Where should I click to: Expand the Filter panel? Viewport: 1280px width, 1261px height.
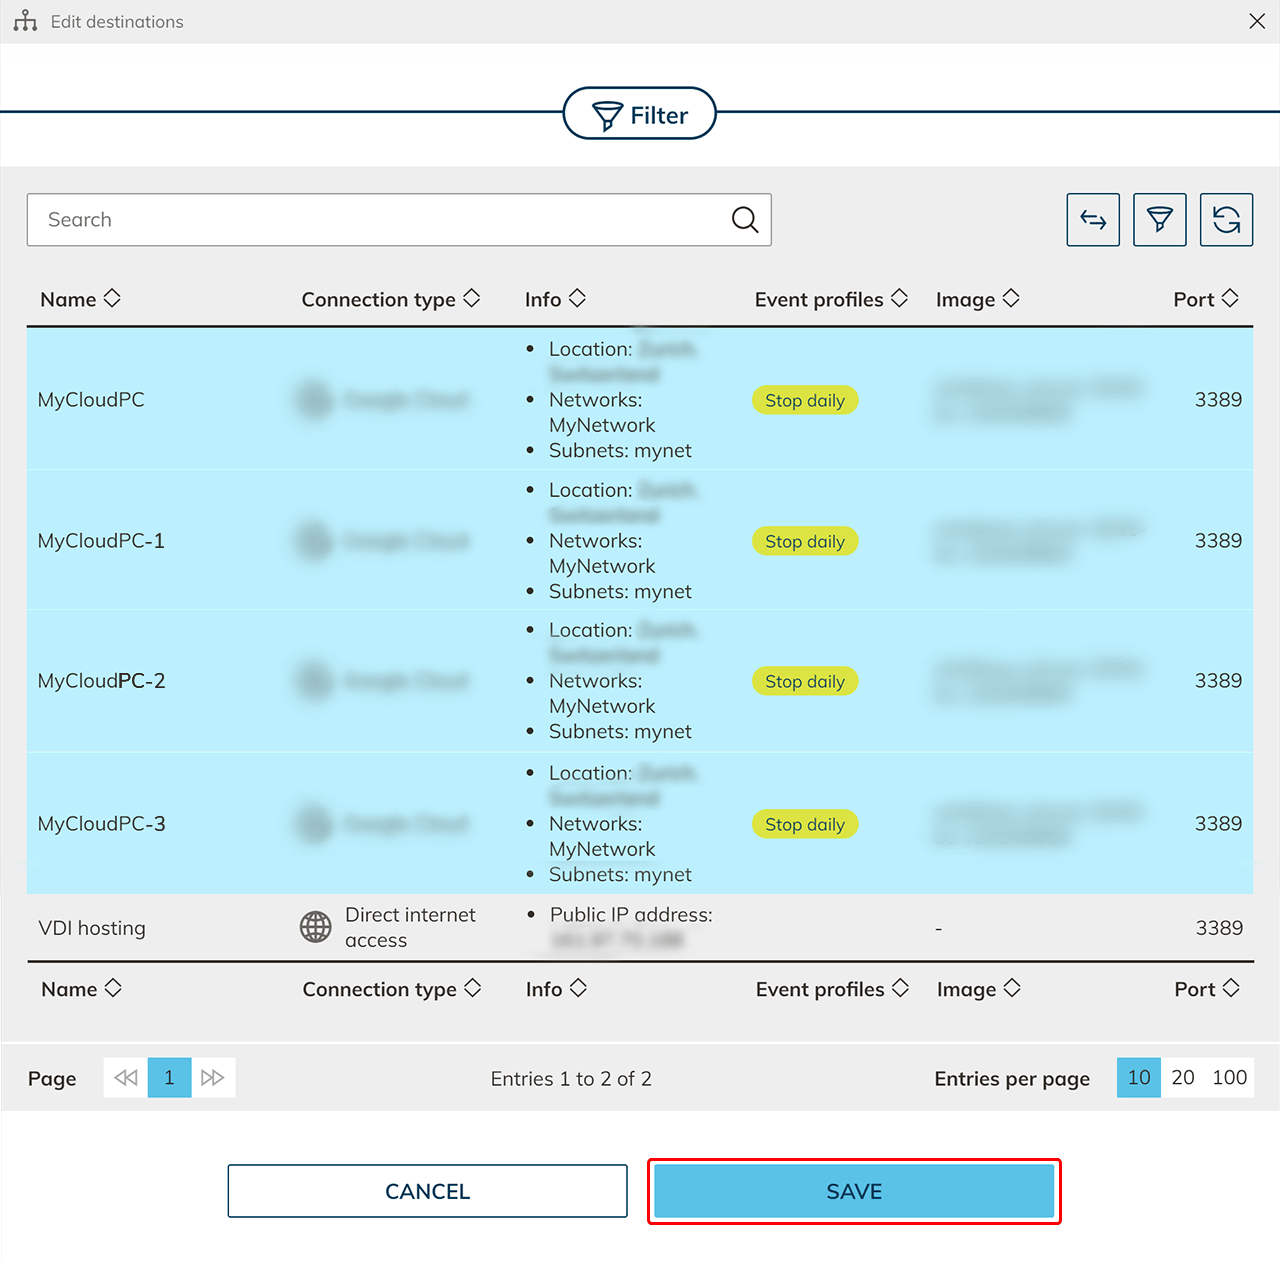[x=640, y=114]
